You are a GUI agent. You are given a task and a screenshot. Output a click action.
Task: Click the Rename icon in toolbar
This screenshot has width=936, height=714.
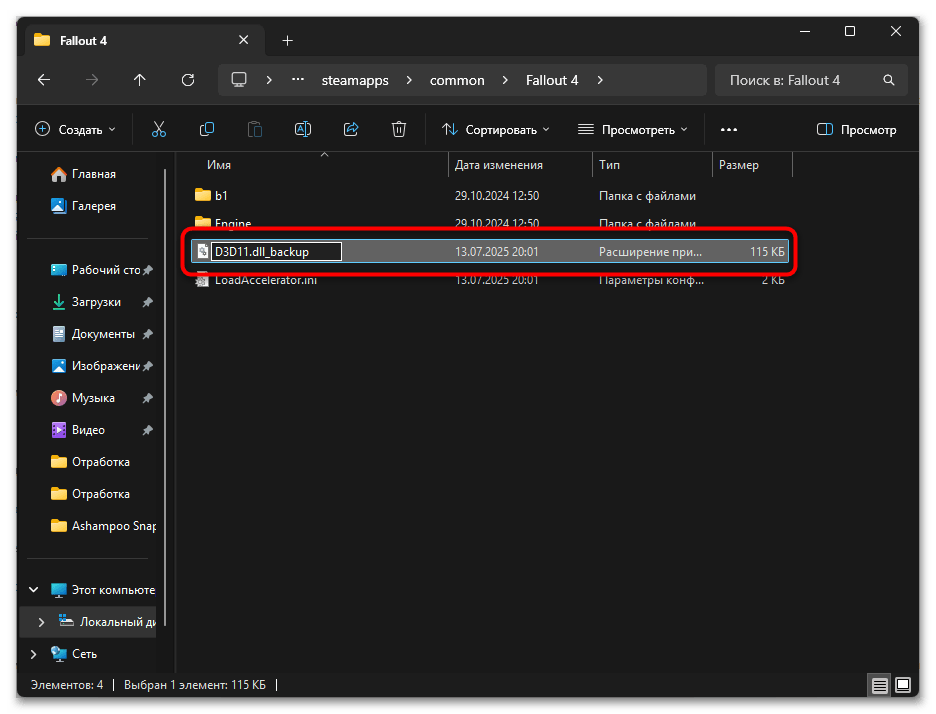303,129
